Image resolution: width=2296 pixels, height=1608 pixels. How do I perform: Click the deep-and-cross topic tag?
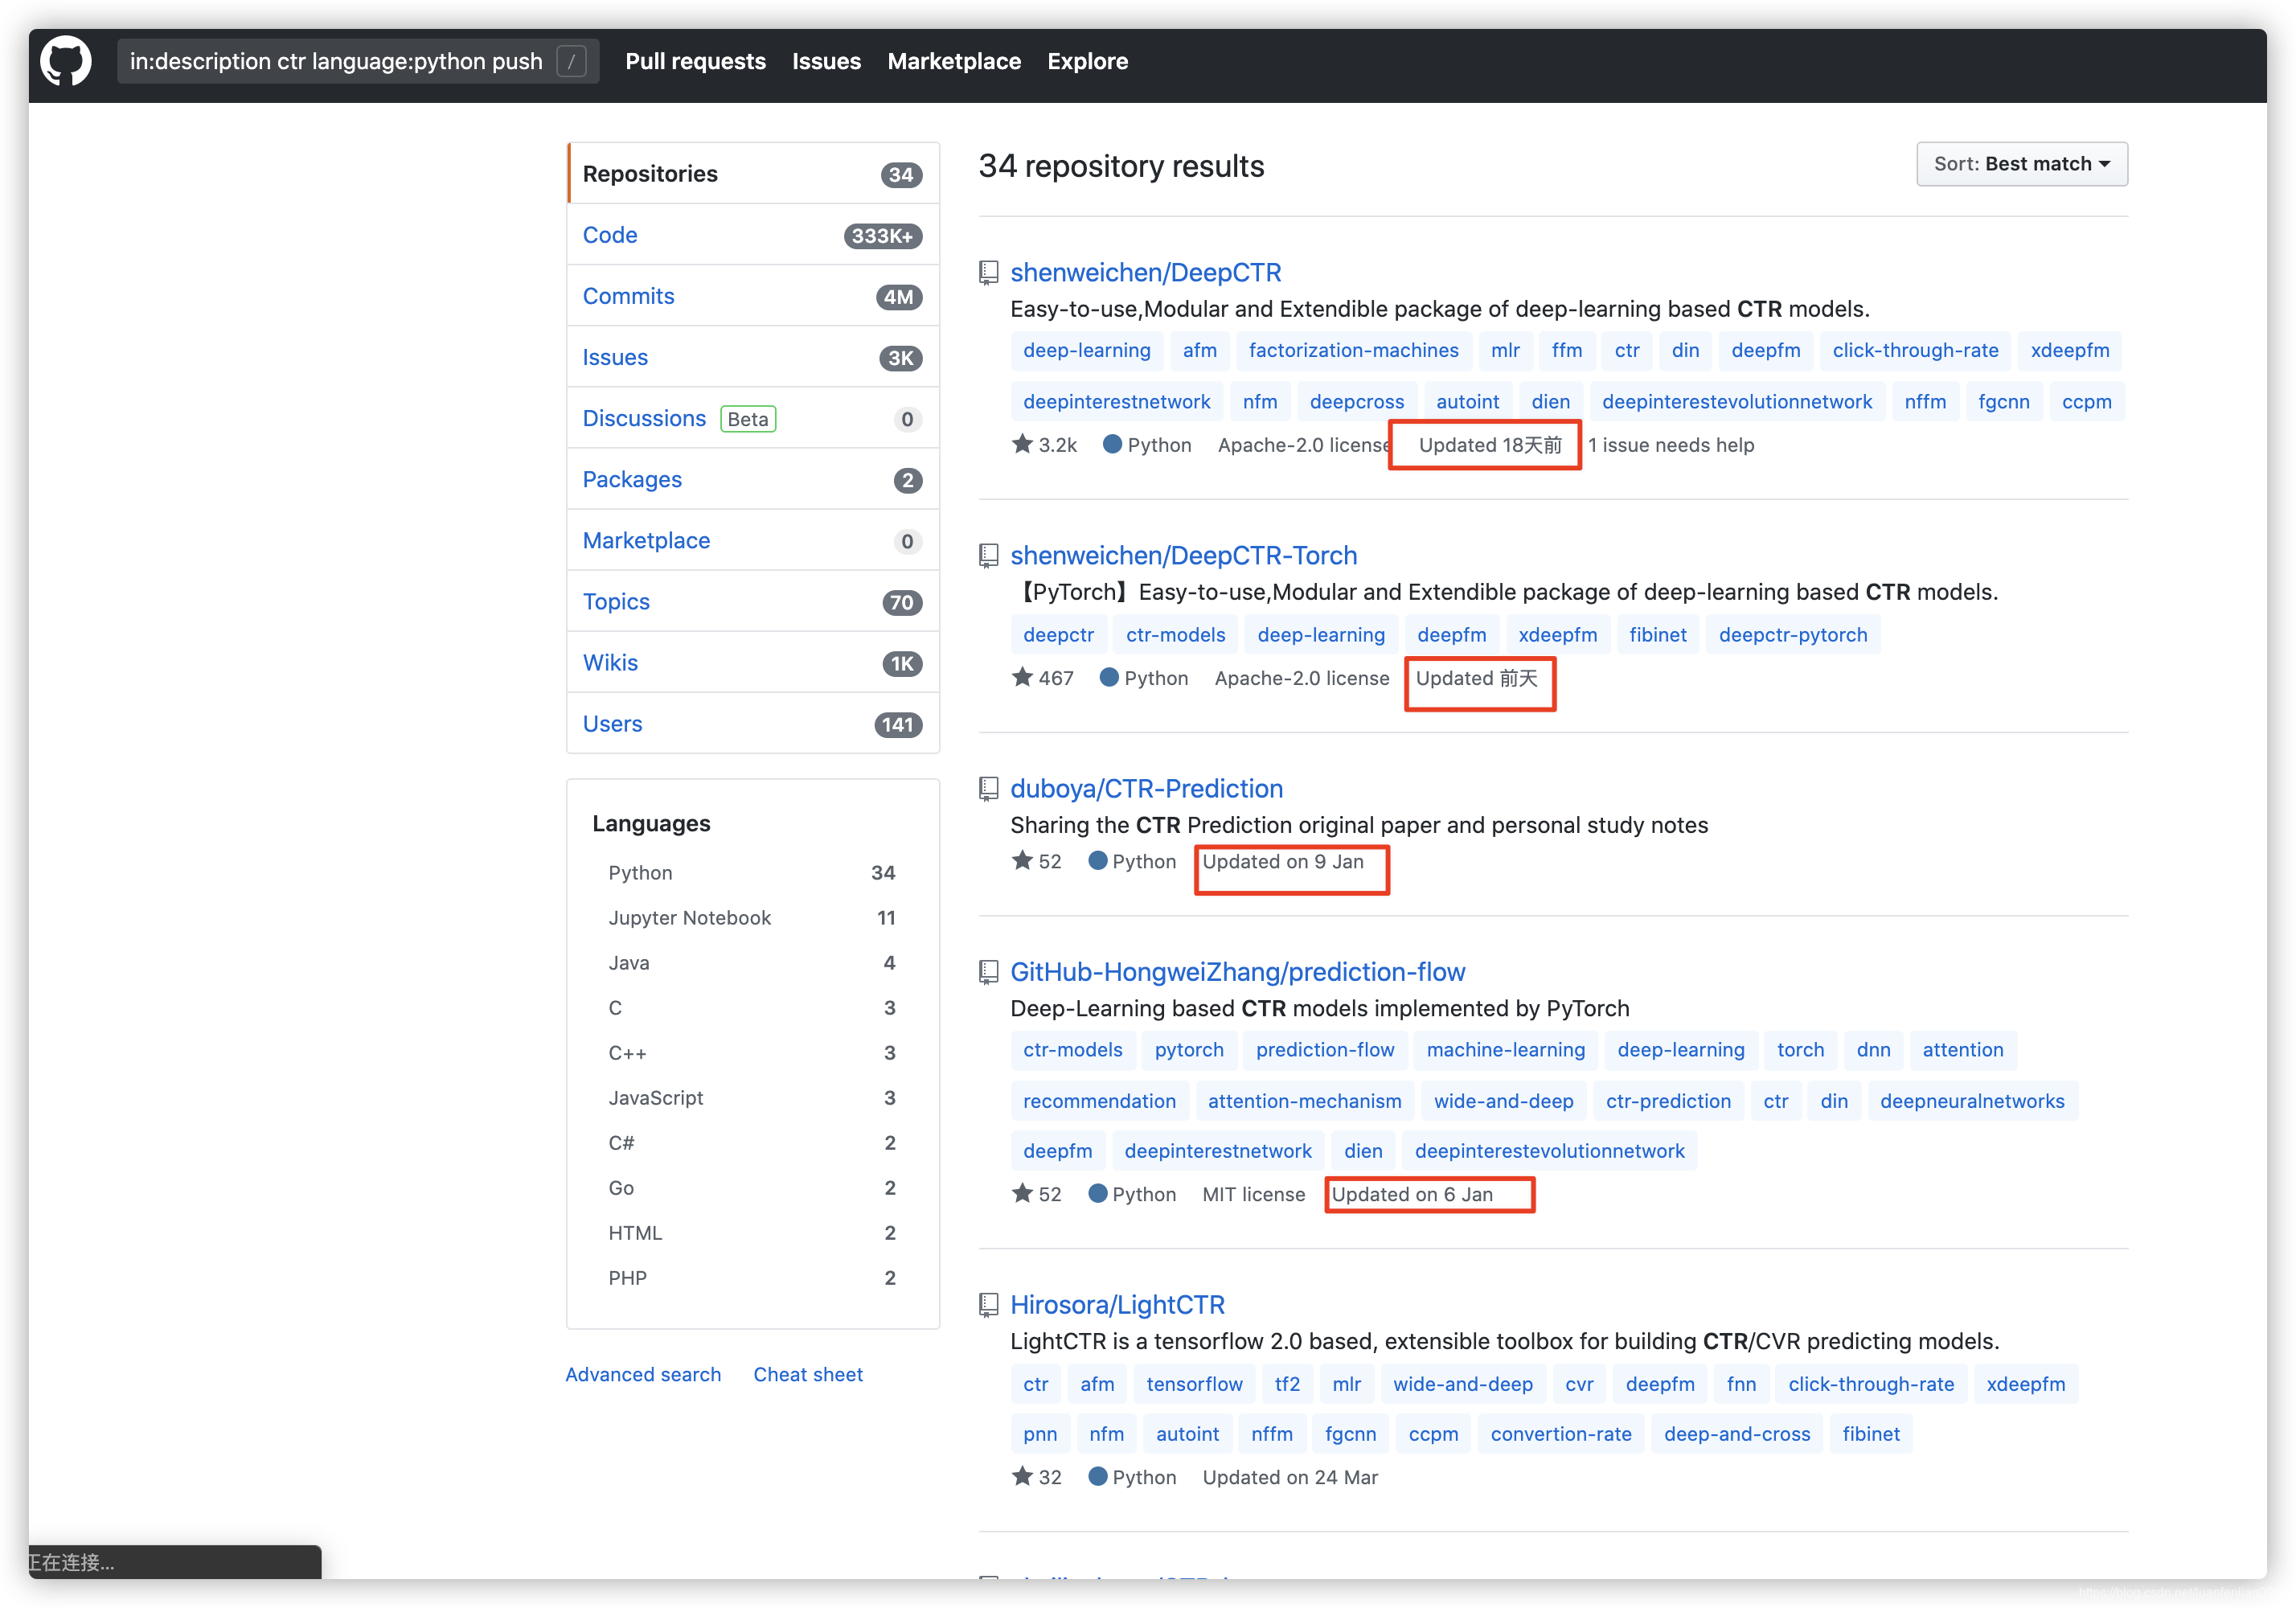coord(1736,1434)
